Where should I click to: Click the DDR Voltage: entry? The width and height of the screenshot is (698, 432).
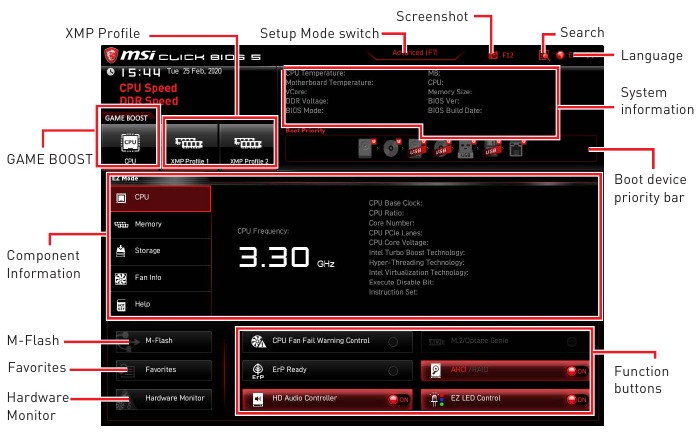point(307,102)
